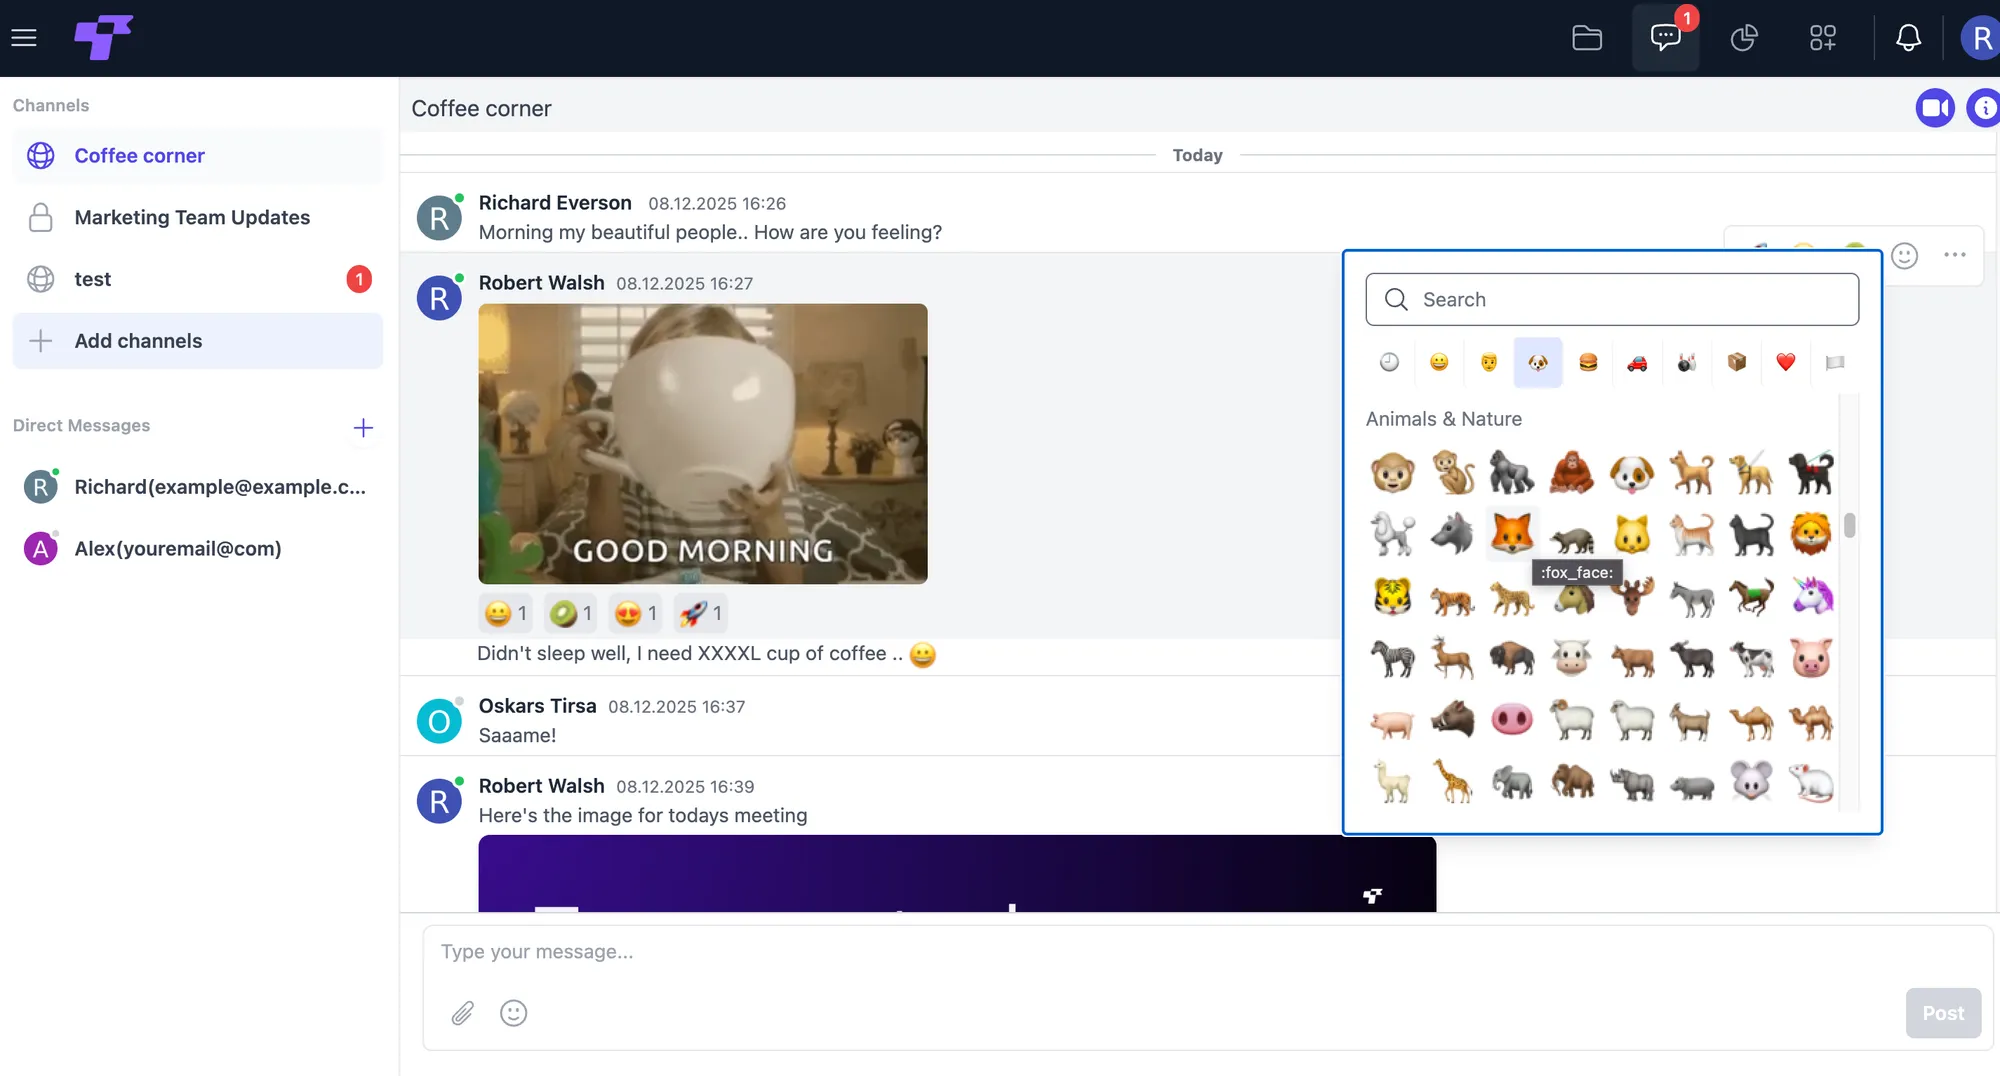Toggle the rocket reaction on Robert's message
The height and width of the screenshot is (1076, 2000).
[x=702, y=613]
